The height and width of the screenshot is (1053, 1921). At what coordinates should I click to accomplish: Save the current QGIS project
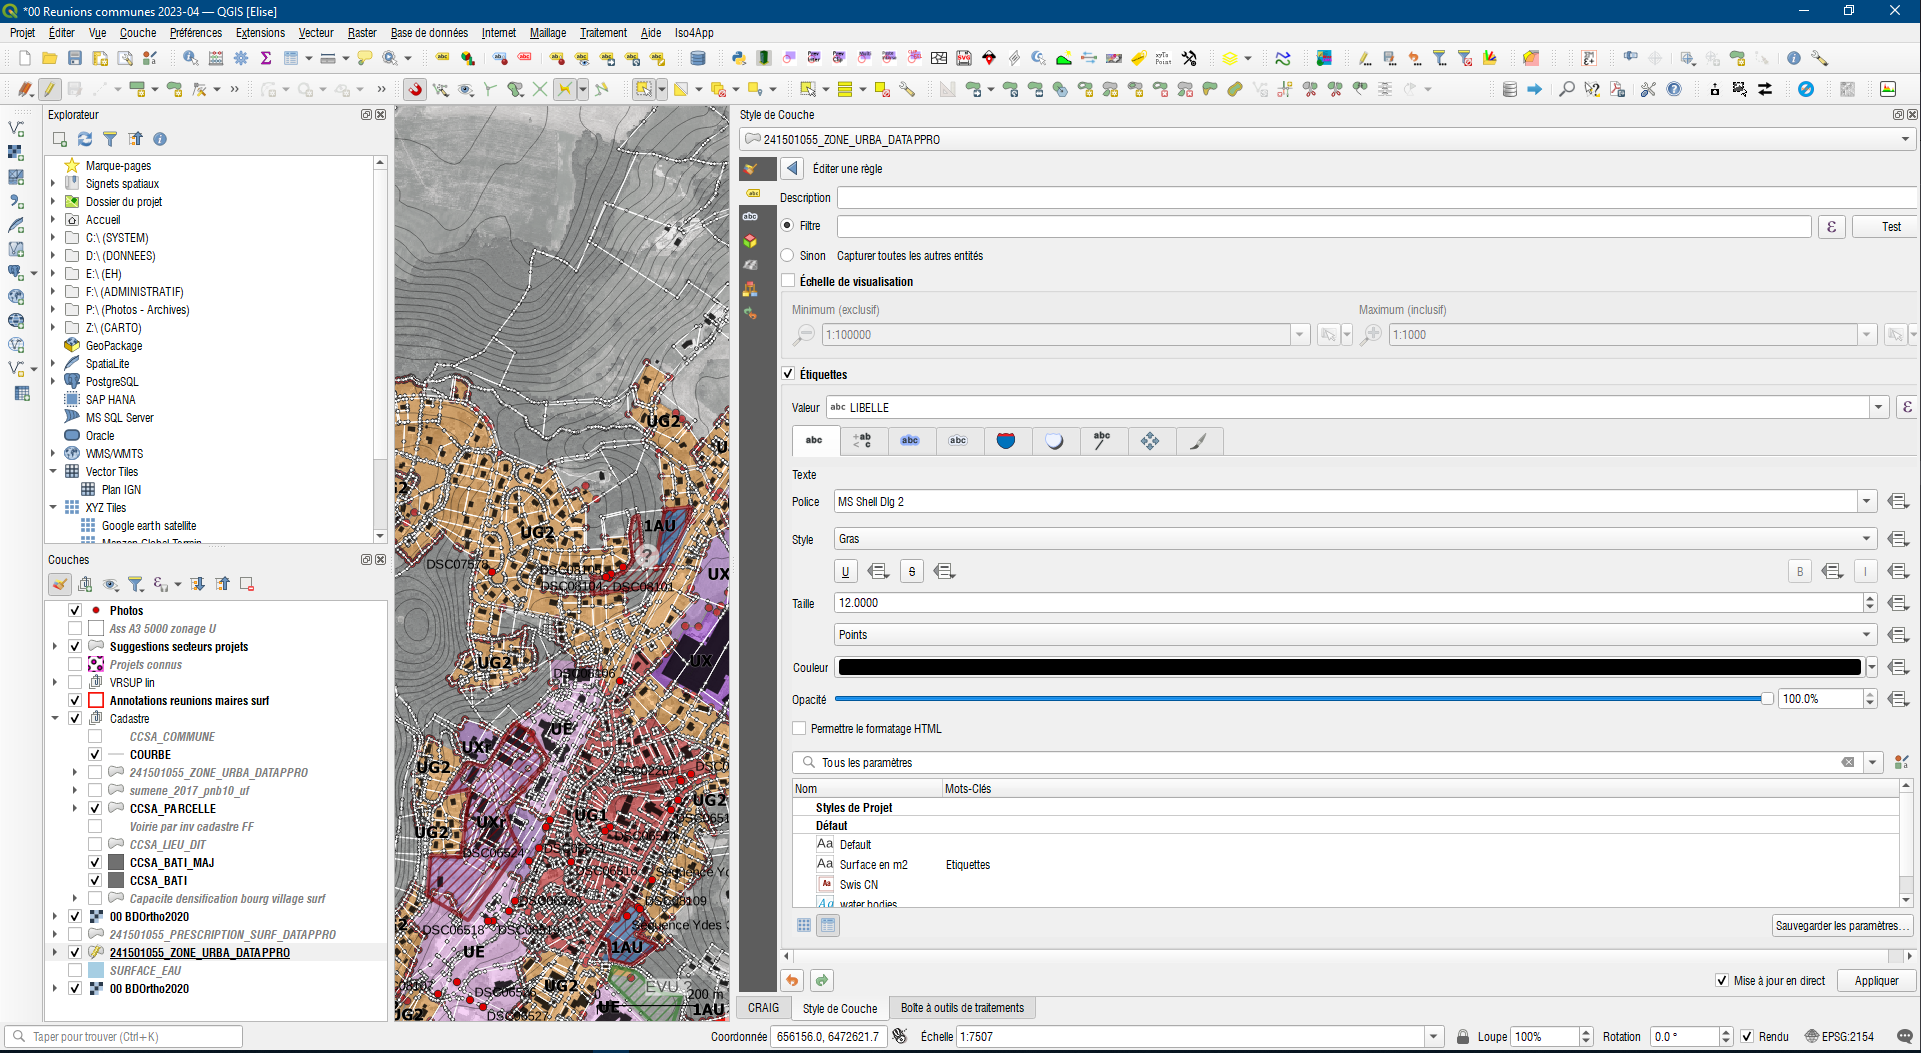pos(73,58)
